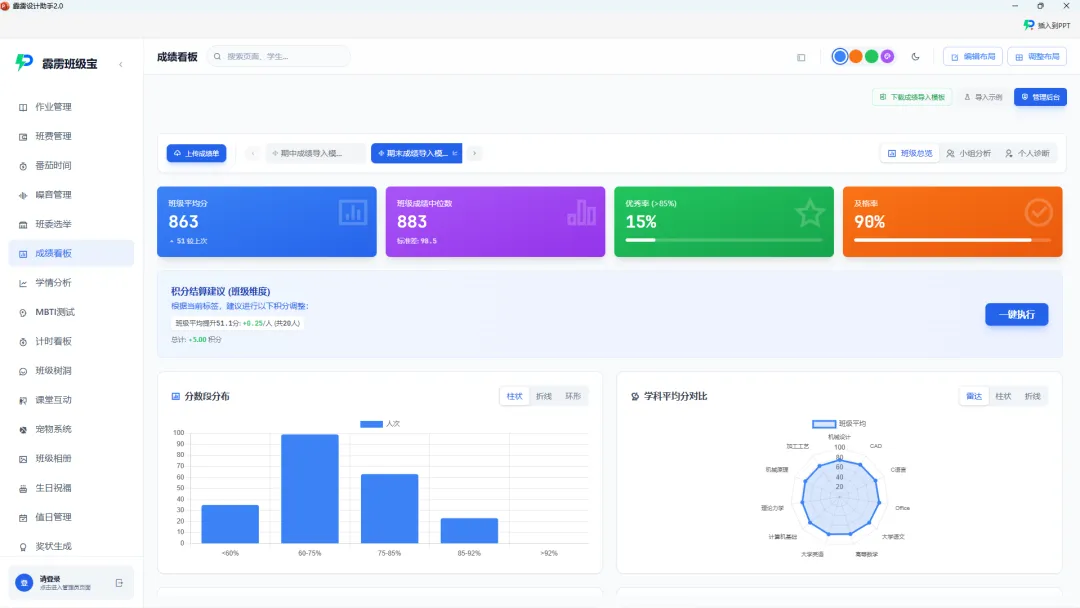Click the left arrow before the 期中成绩 tab
Viewport: 1080px width, 608px height.
[253, 153]
